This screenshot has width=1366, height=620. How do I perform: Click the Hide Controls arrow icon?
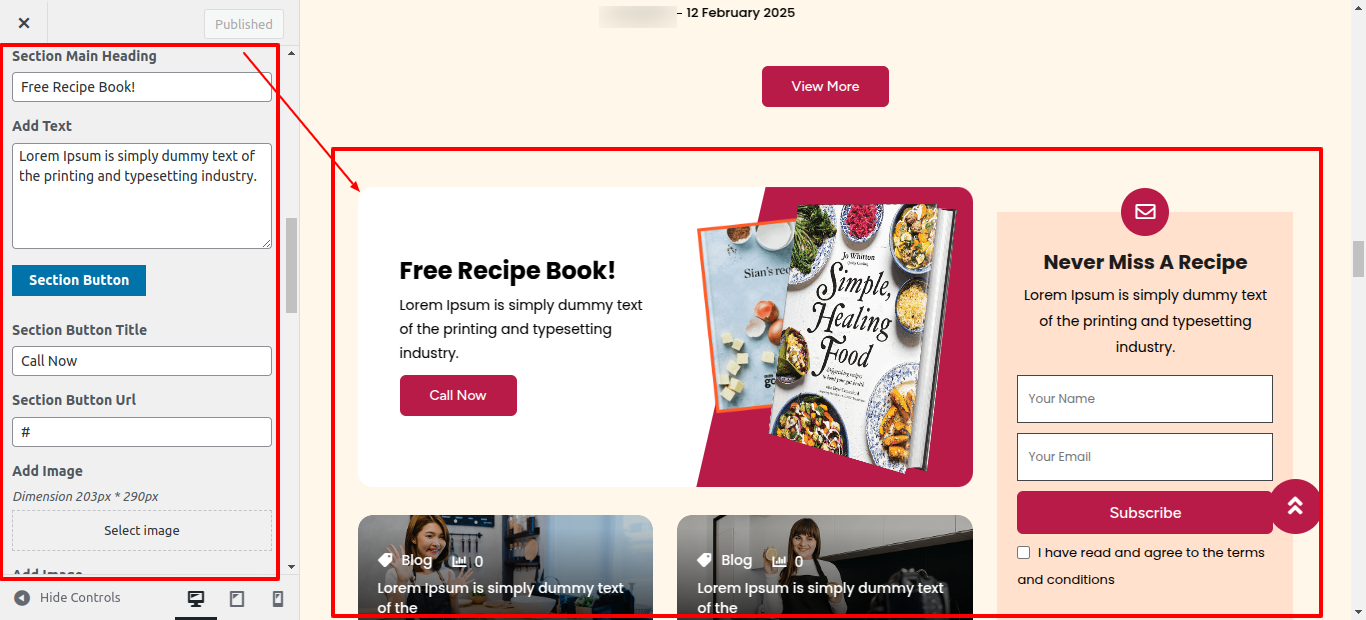[22, 598]
